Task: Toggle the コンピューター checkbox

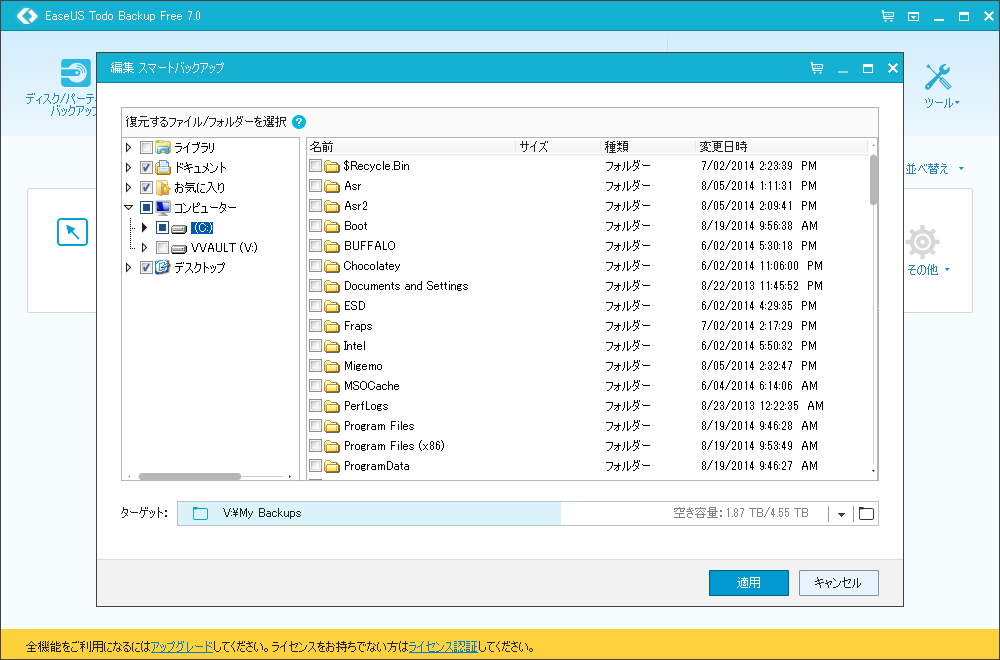Action: point(146,207)
